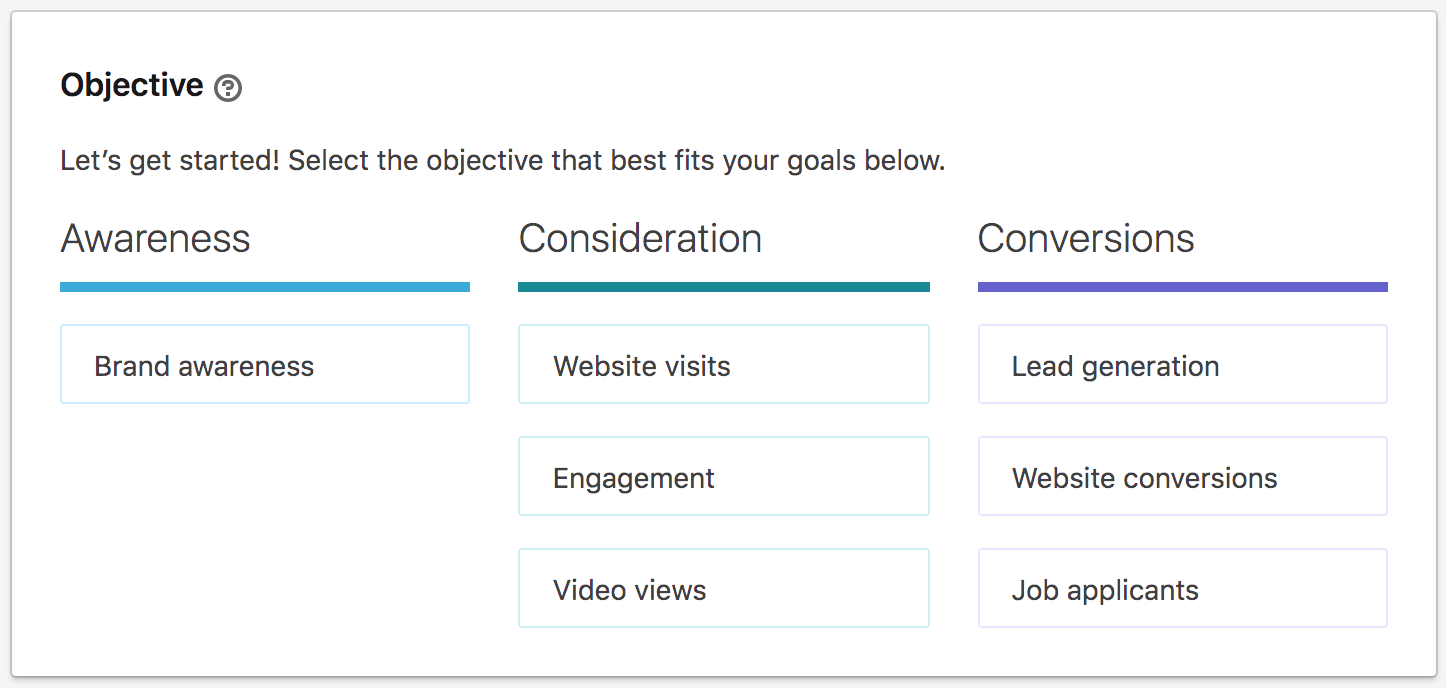Click the Awareness column heading
This screenshot has width=1446, height=688.
[x=155, y=239]
